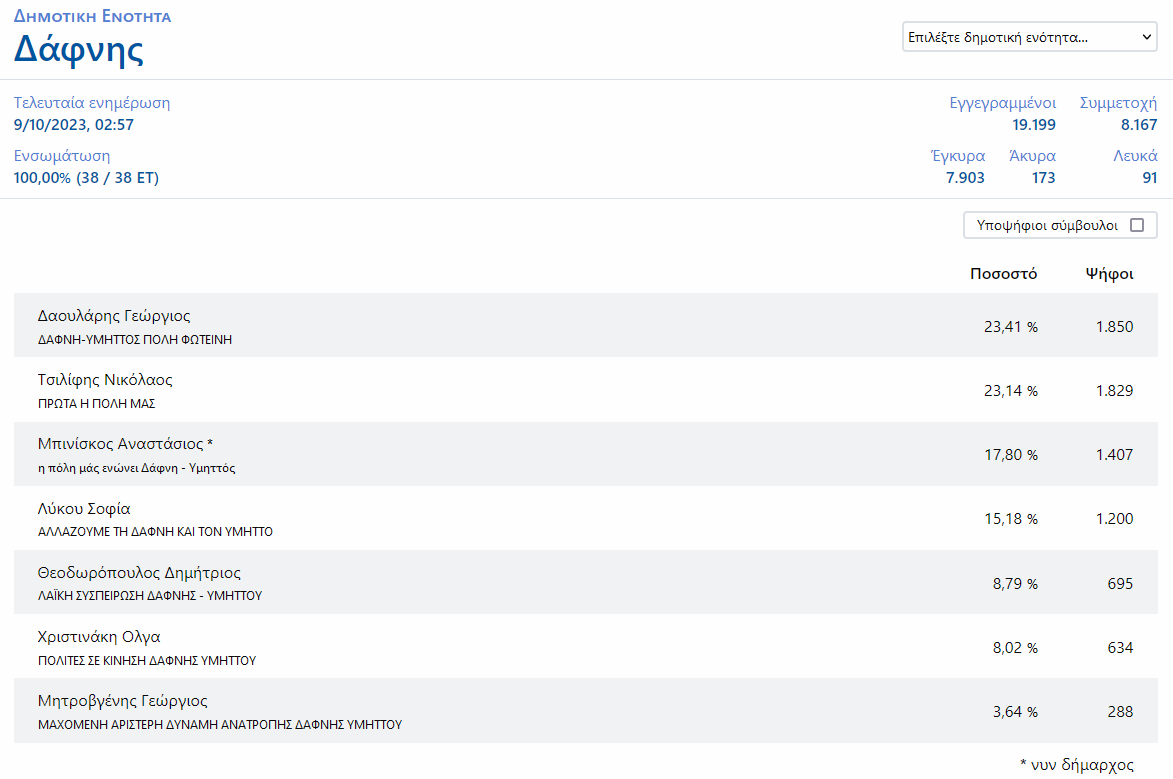Click the Συμμετοχή value 8.167

click(x=1139, y=125)
